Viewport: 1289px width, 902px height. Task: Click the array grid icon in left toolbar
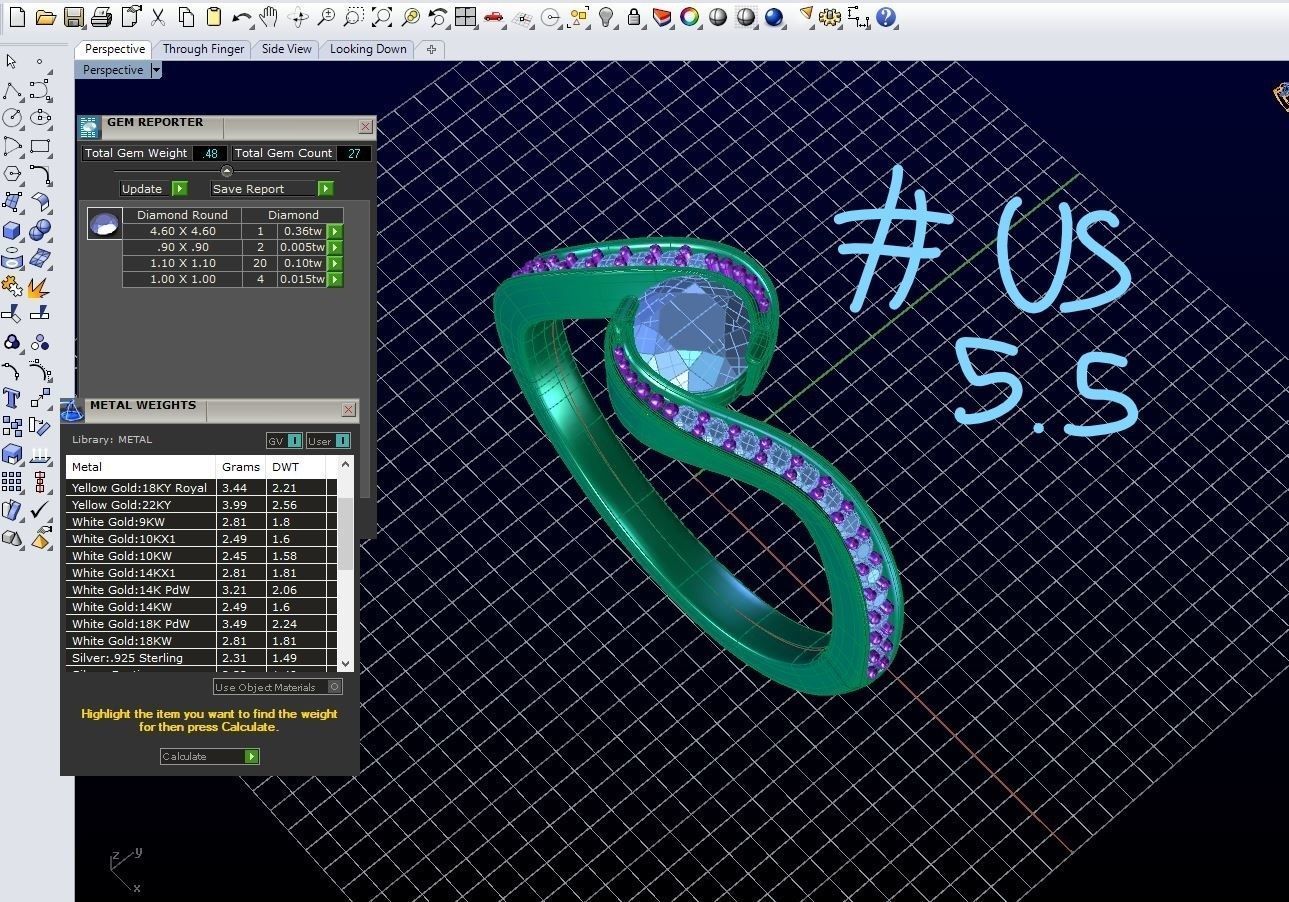11,482
